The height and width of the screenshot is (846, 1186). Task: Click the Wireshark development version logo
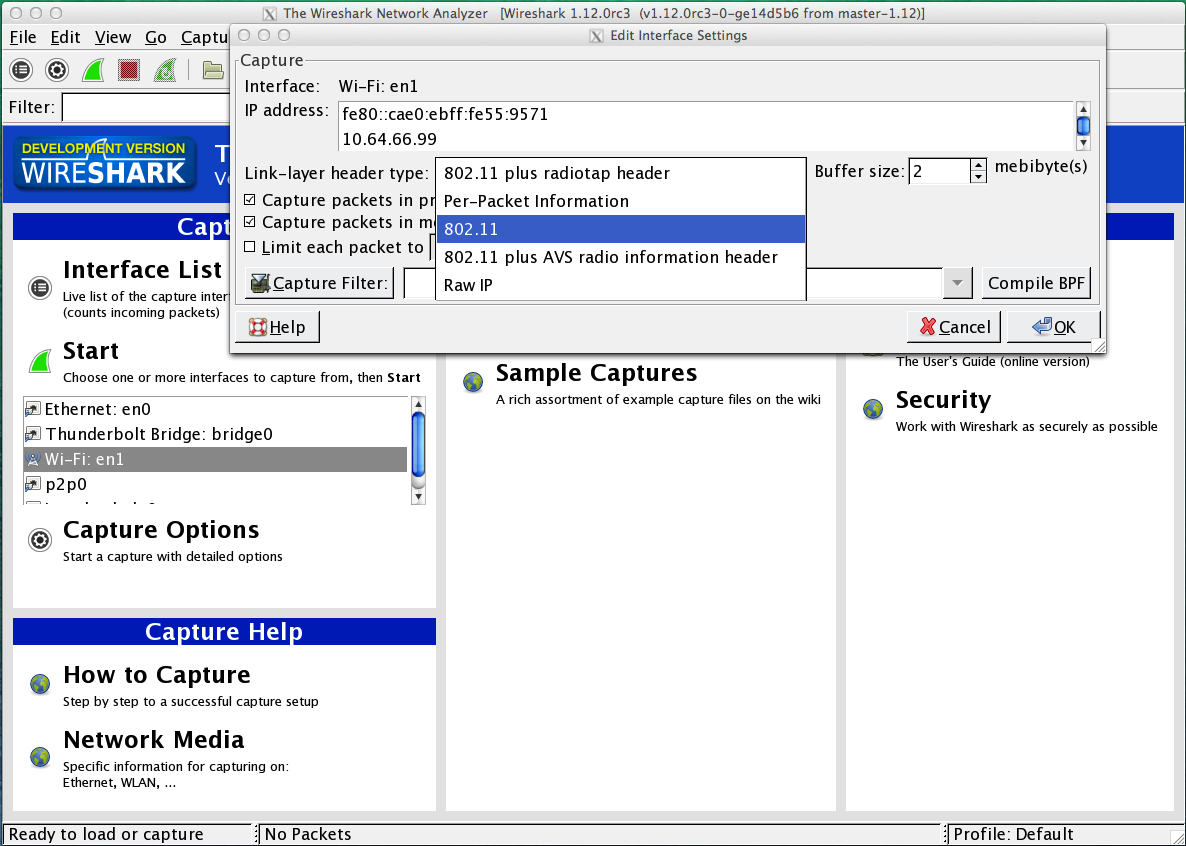click(104, 163)
